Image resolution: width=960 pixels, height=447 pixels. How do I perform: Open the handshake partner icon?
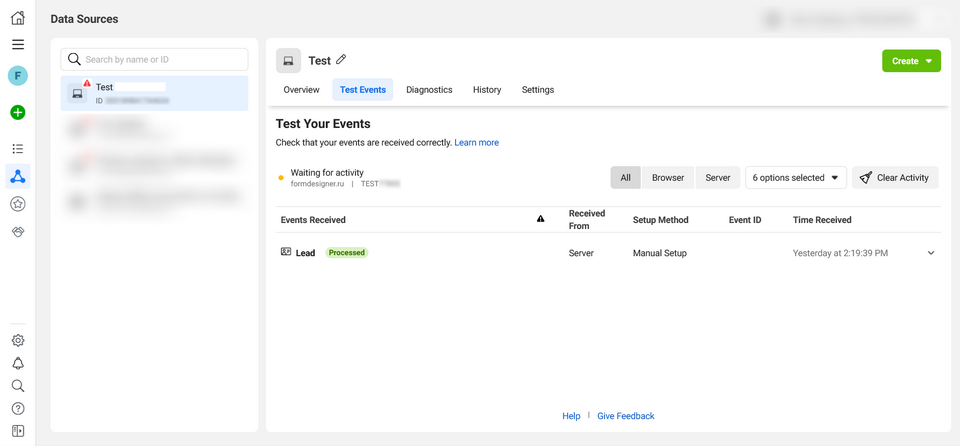tap(18, 231)
